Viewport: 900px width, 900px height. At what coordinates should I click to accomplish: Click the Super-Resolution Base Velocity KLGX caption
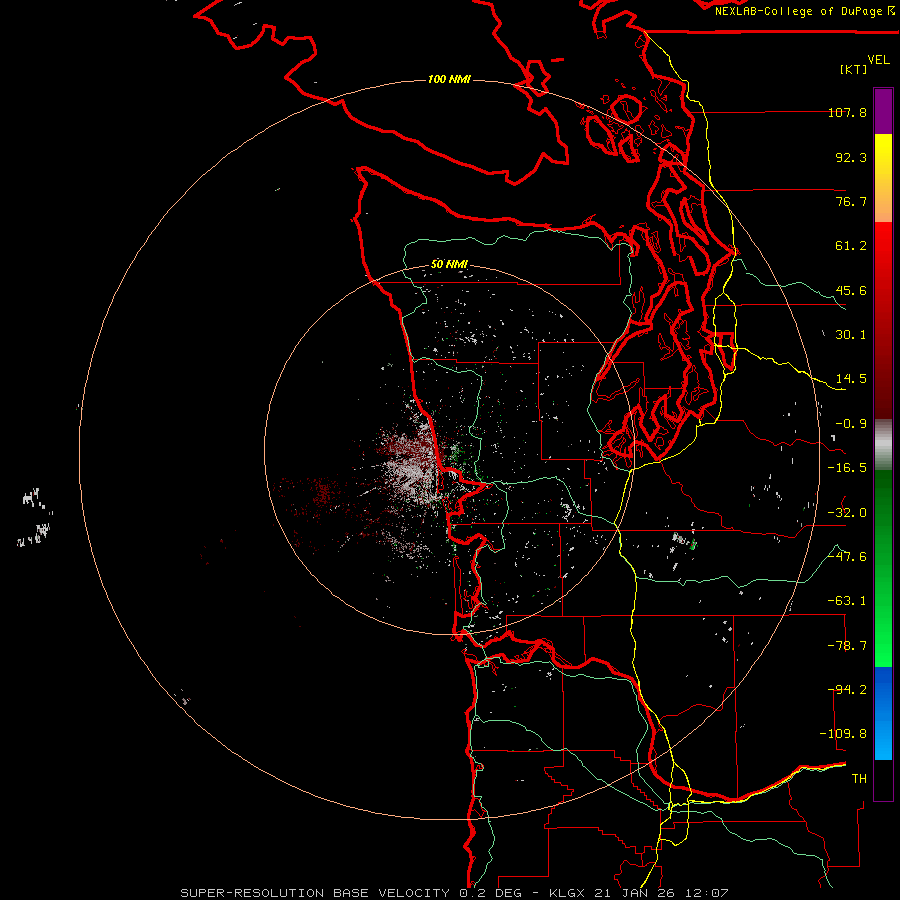point(455,893)
